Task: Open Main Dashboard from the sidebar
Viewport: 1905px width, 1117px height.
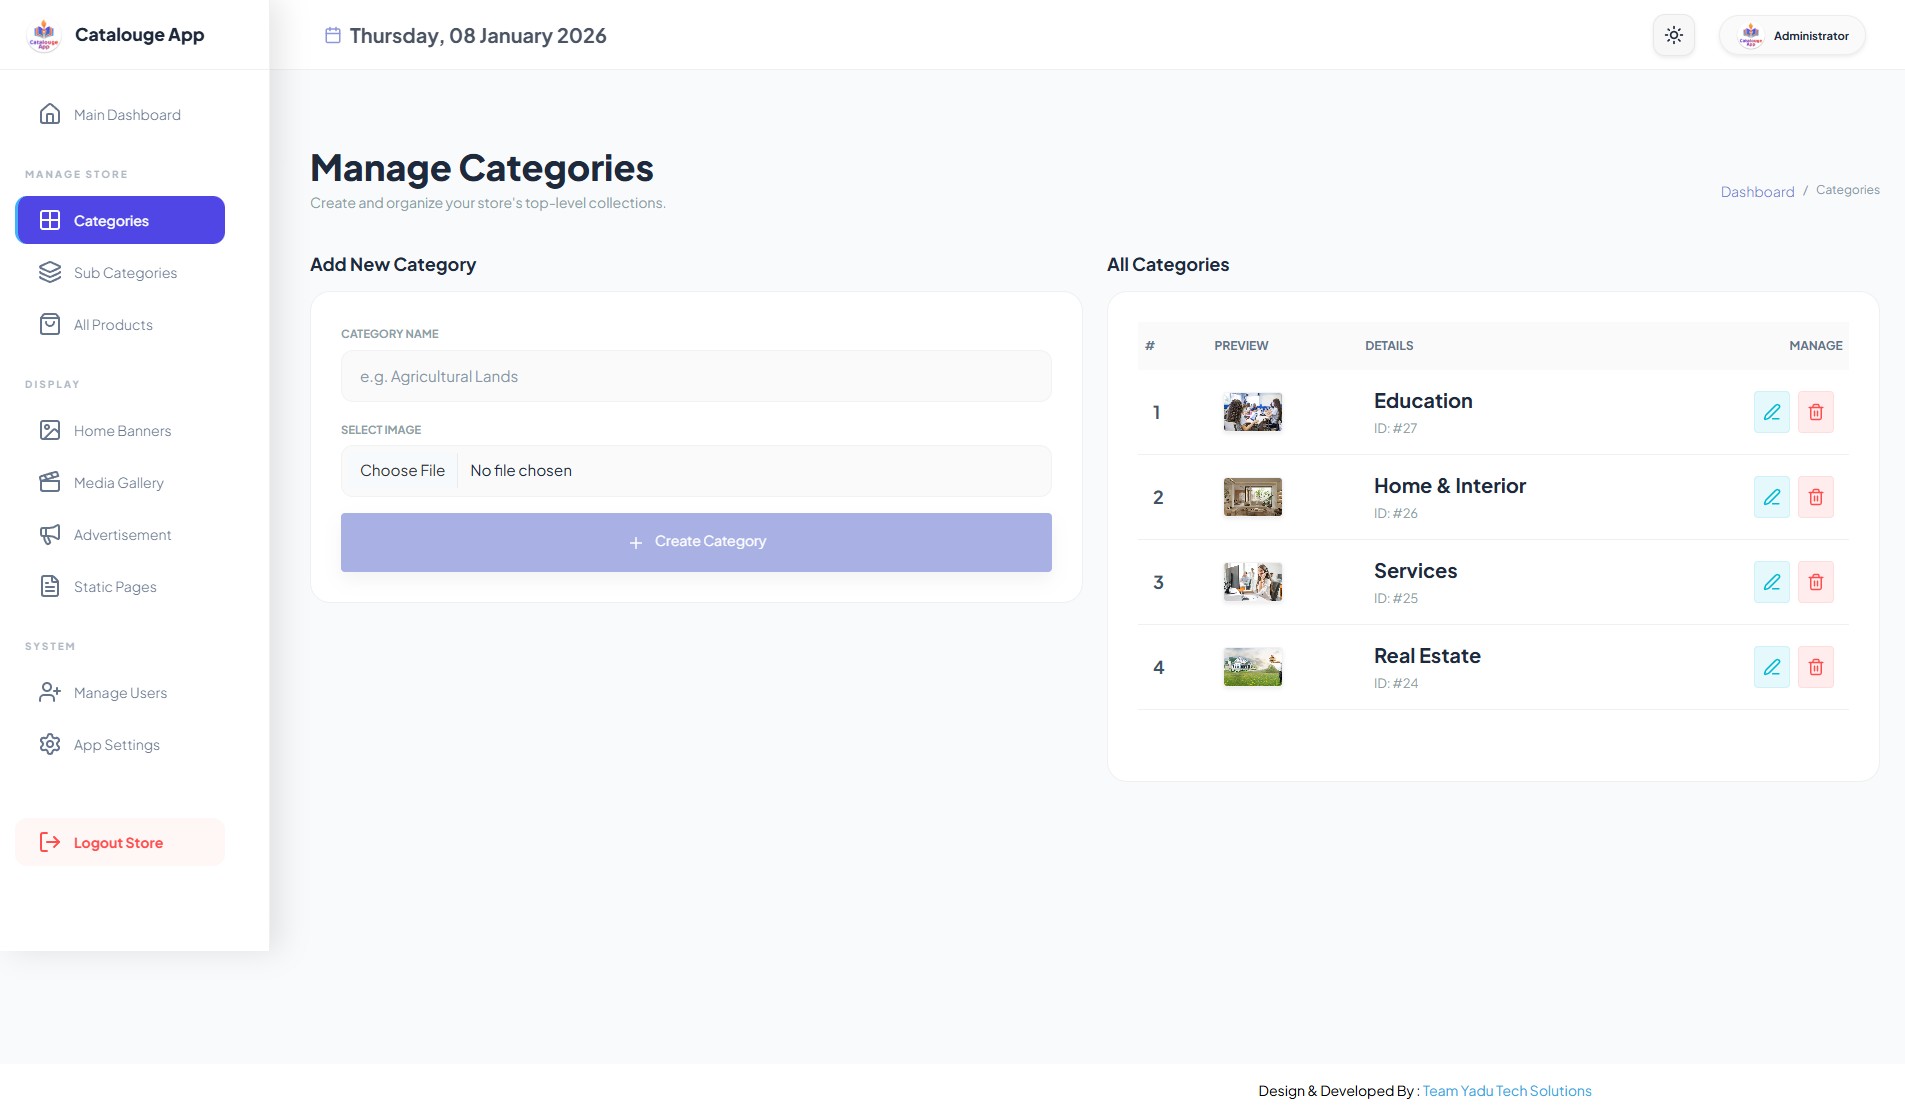Action: pos(120,115)
